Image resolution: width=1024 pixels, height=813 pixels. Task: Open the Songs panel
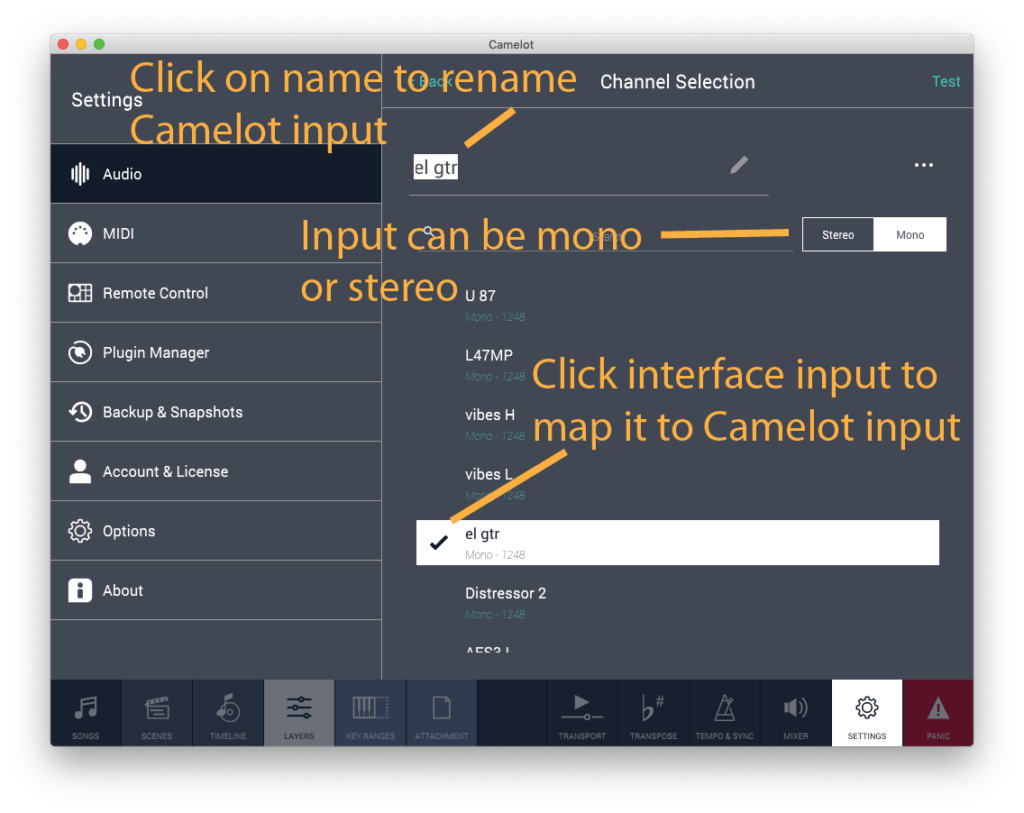(x=85, y=712)
